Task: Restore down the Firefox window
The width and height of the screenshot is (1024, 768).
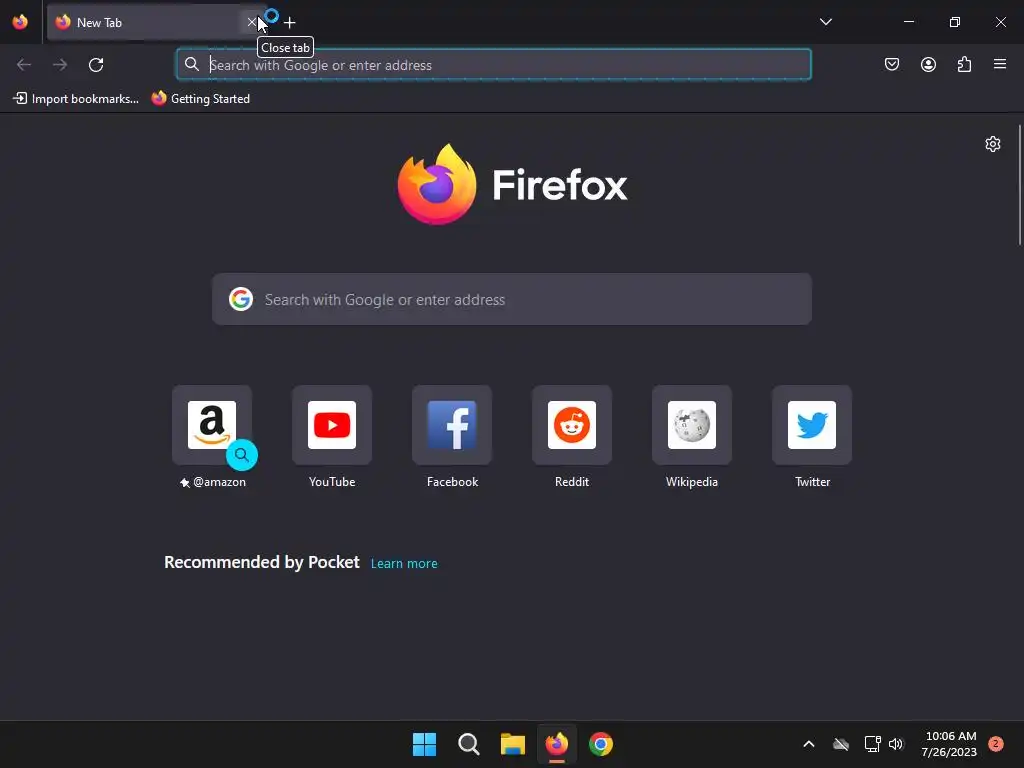Action: coord(955,22)
